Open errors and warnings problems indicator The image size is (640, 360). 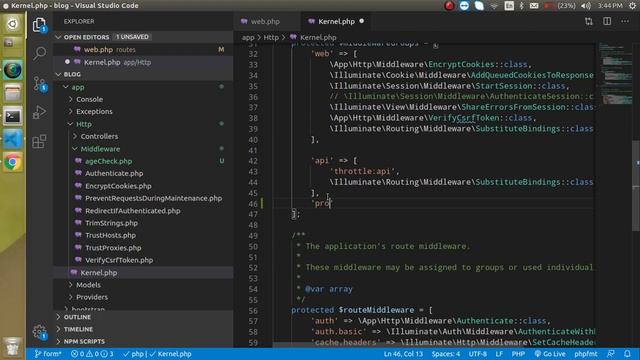[x=92, y=354]
